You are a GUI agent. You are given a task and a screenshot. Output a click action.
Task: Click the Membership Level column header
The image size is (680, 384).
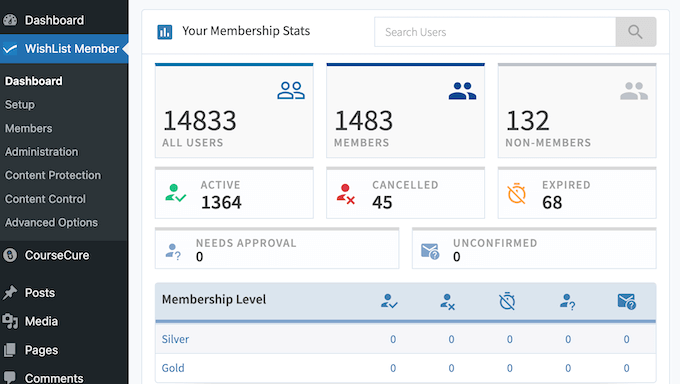tap(214, 299)
